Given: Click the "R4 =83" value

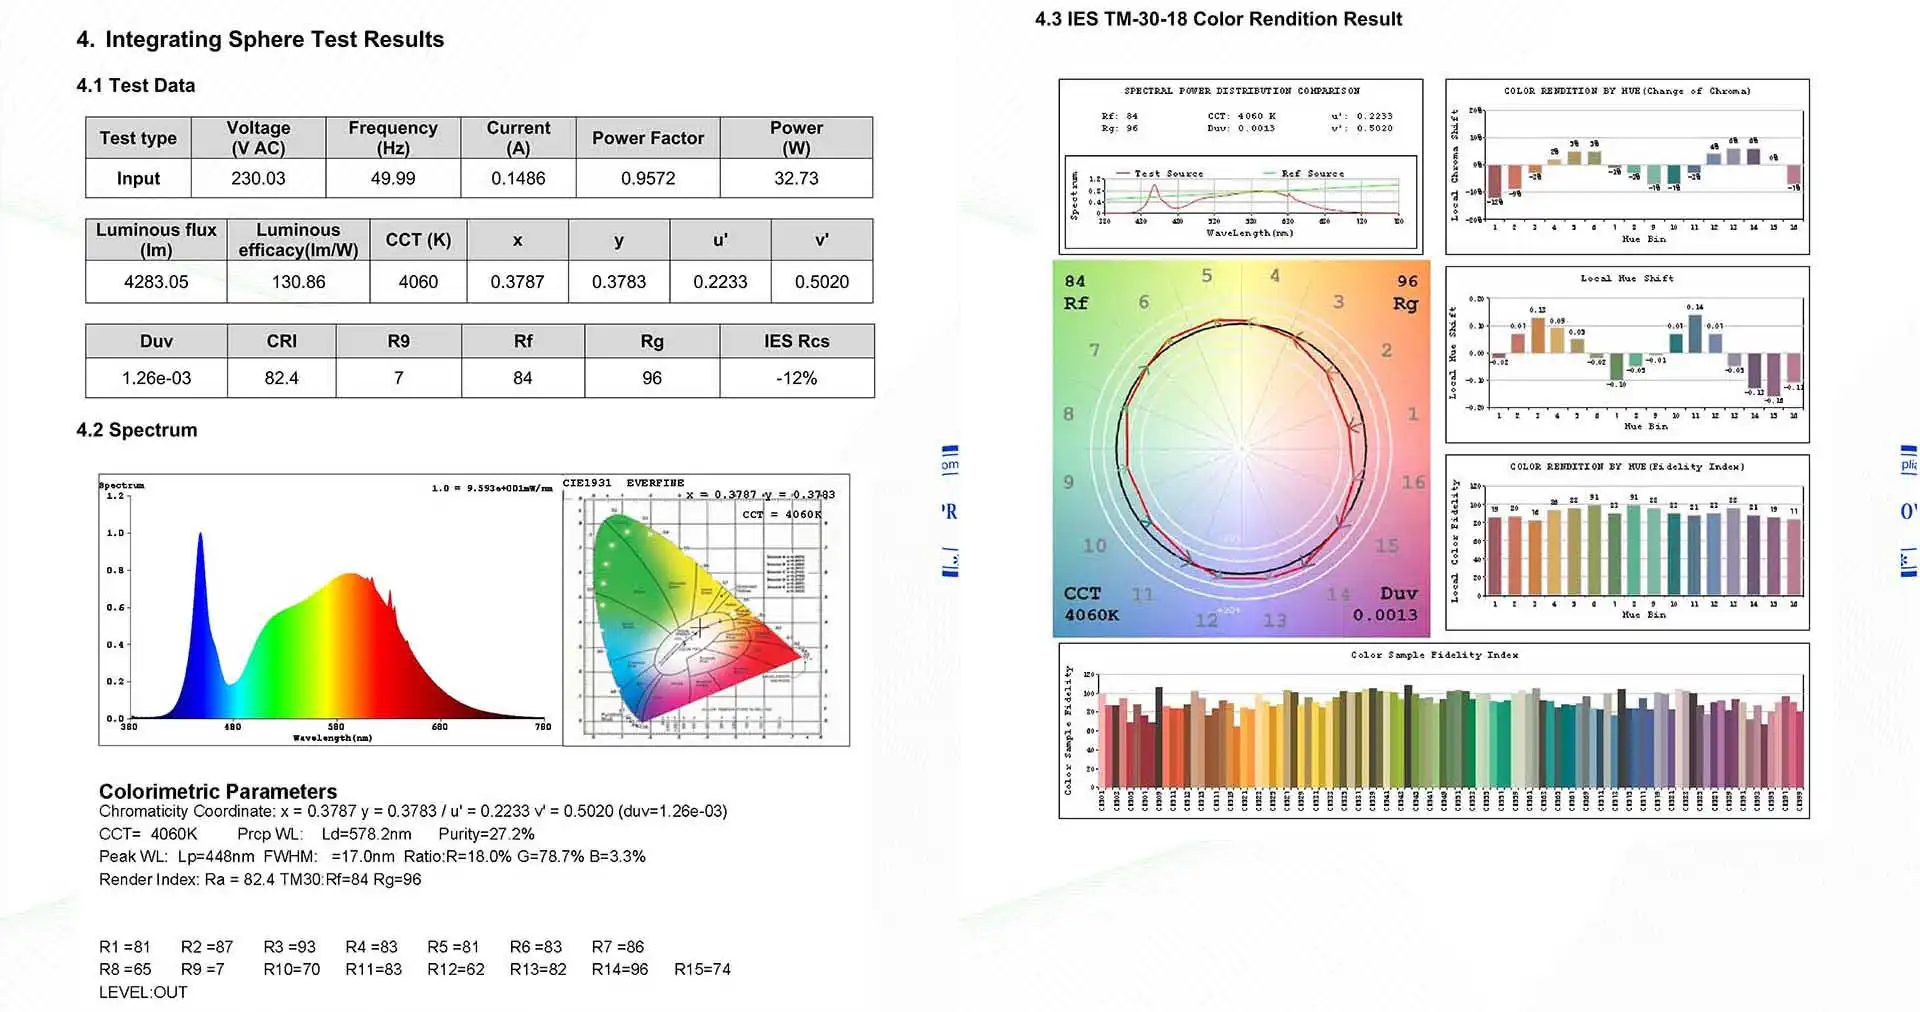Looking at the screenshot, I should point(371,947).
